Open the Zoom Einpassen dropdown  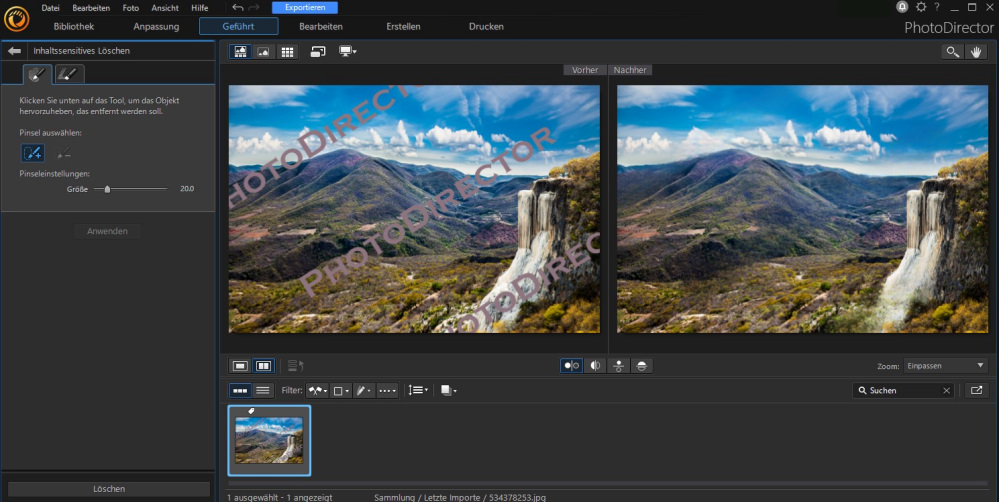point(945,366)
